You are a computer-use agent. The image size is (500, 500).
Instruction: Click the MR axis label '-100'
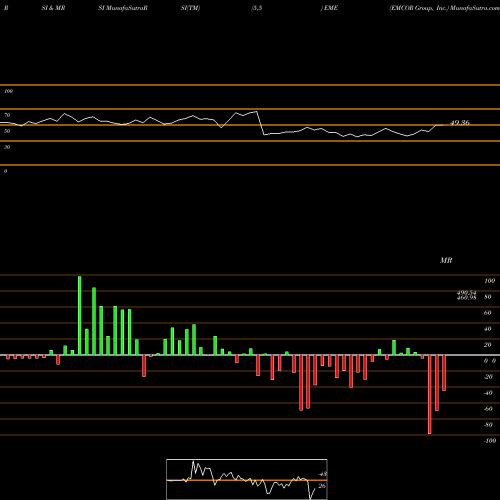490,441
